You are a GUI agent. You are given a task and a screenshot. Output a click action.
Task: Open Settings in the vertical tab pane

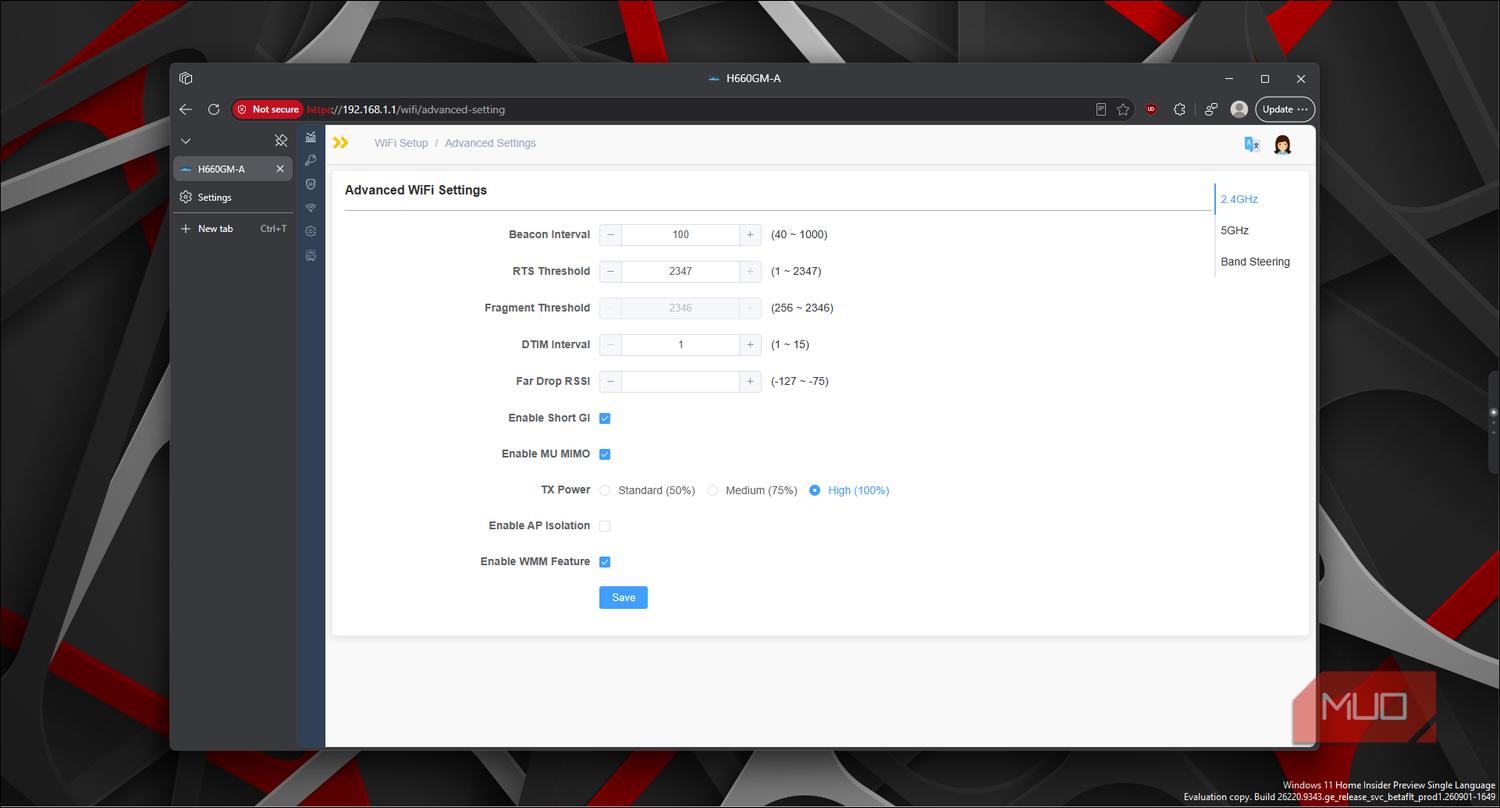pos(233,197)
